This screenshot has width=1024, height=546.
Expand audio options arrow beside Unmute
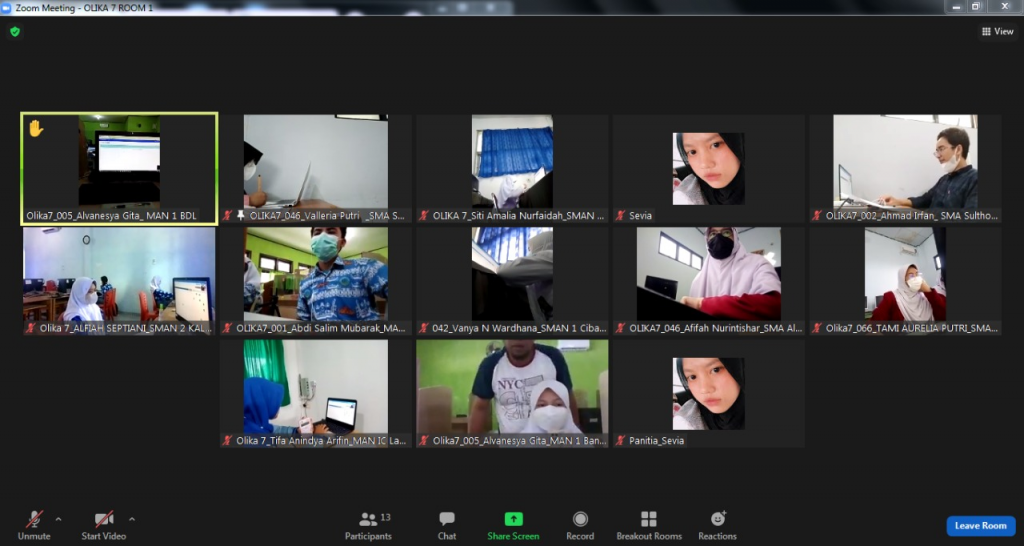[x=58, y=519]
